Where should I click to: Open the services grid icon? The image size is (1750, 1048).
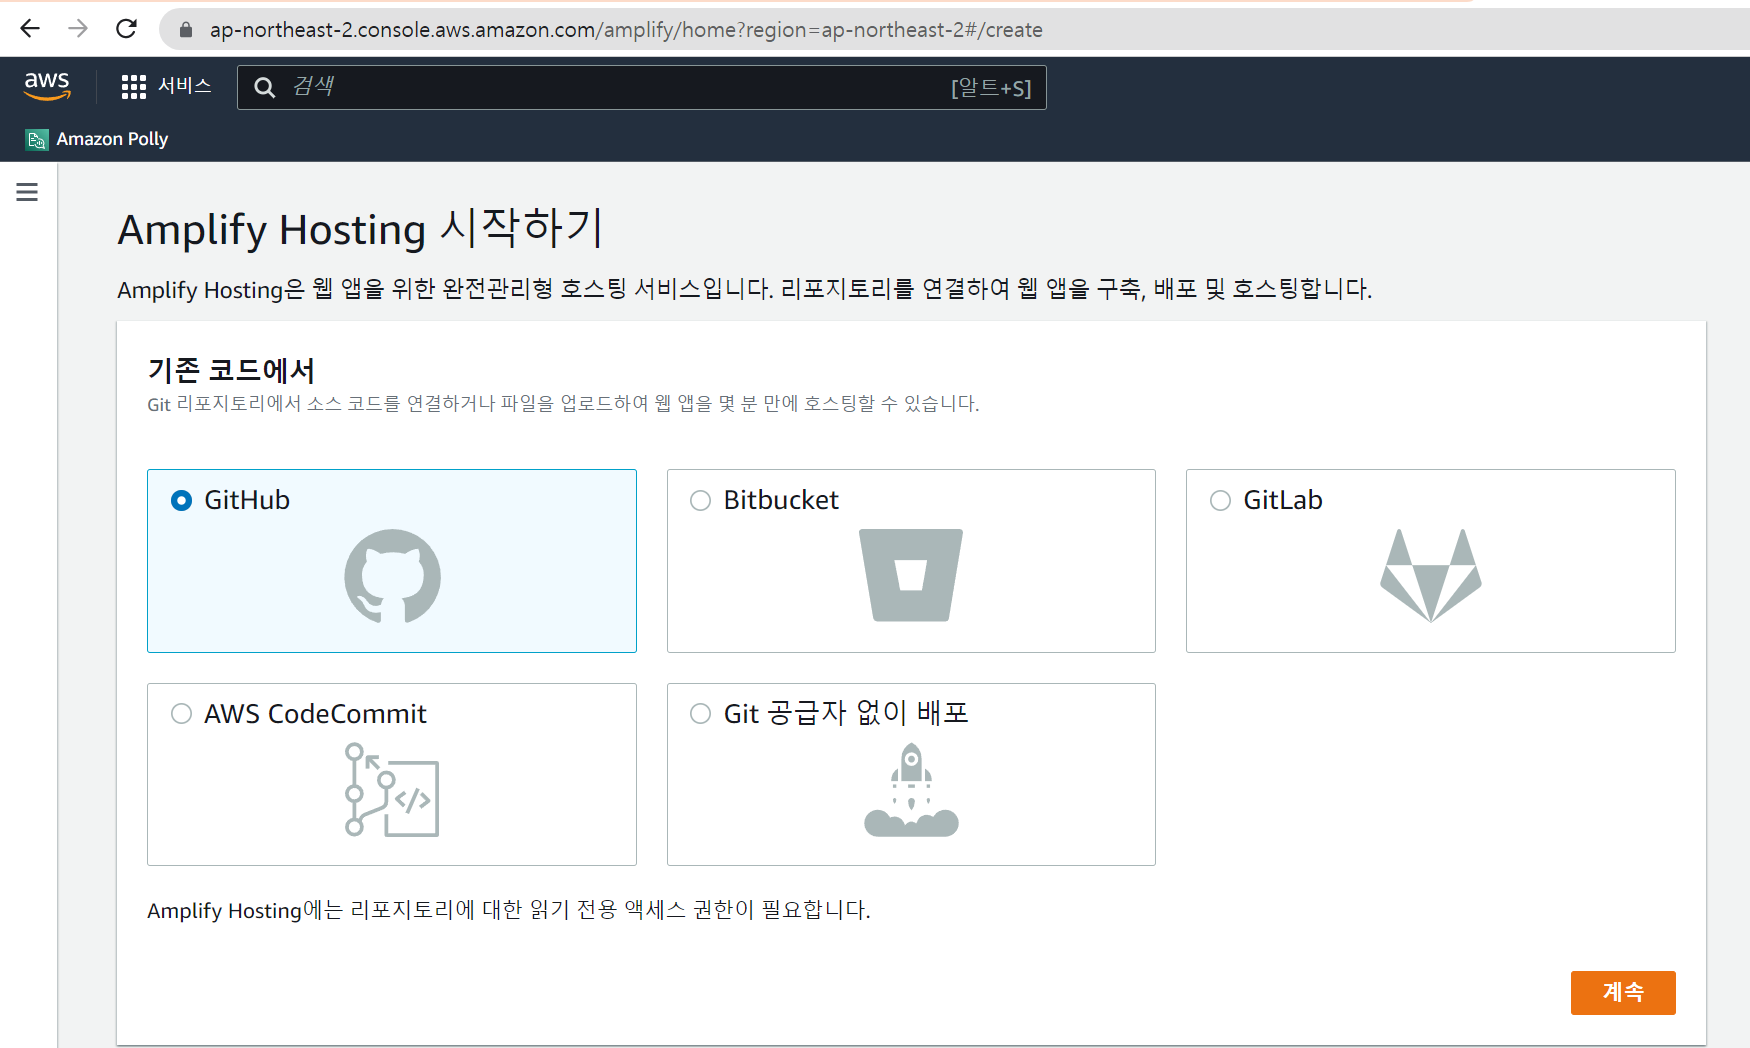[x=133, y=87]
